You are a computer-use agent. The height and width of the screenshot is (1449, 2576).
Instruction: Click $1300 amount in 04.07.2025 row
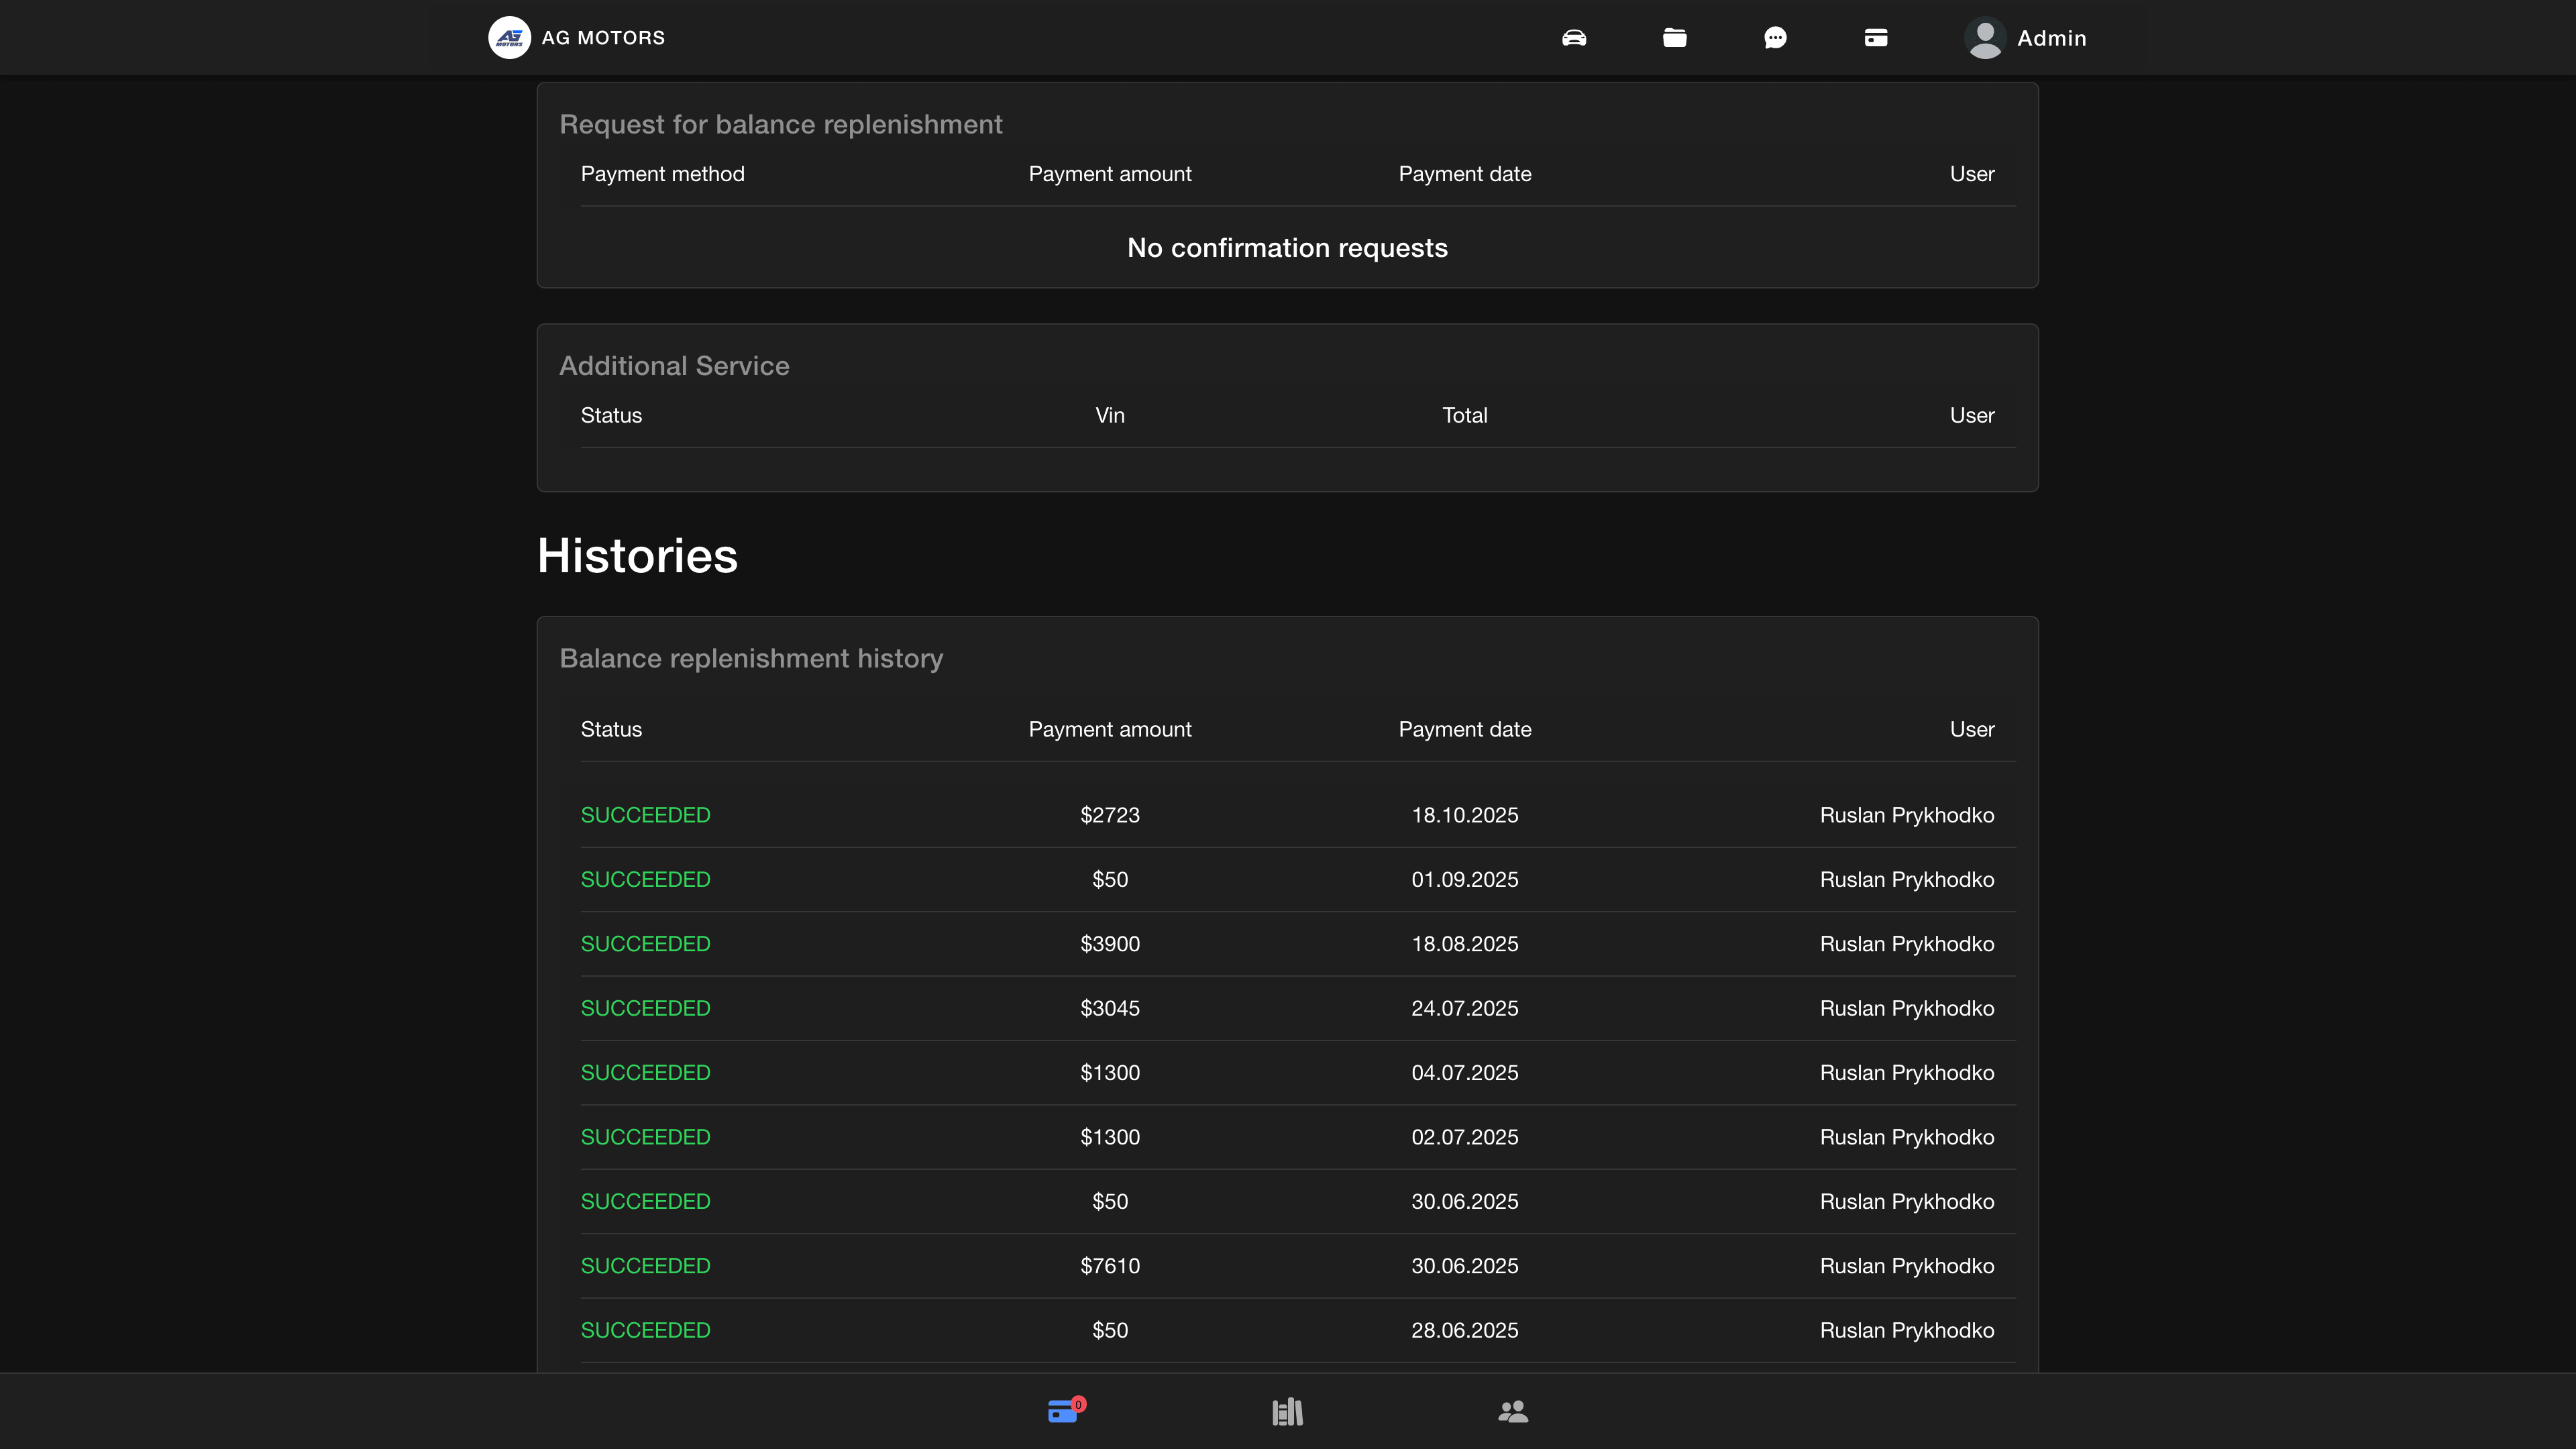[1110, 1072]
